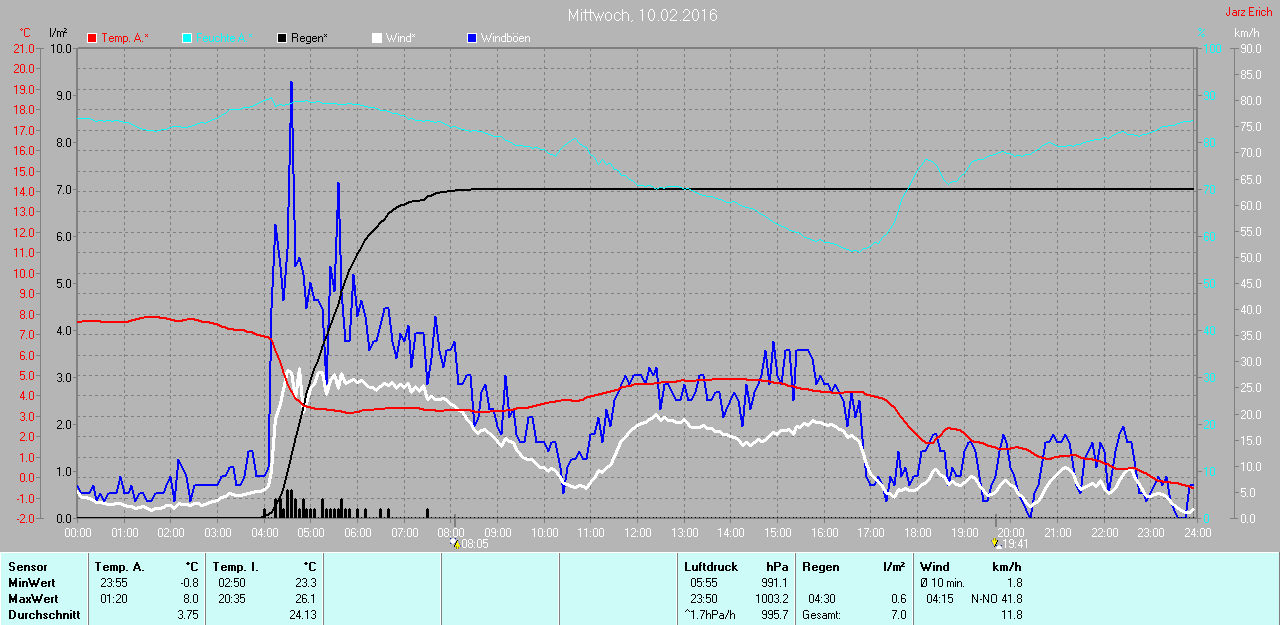Click the red Temp. A. legend swatch
The image size is (1280, 625).
[92, 38]
